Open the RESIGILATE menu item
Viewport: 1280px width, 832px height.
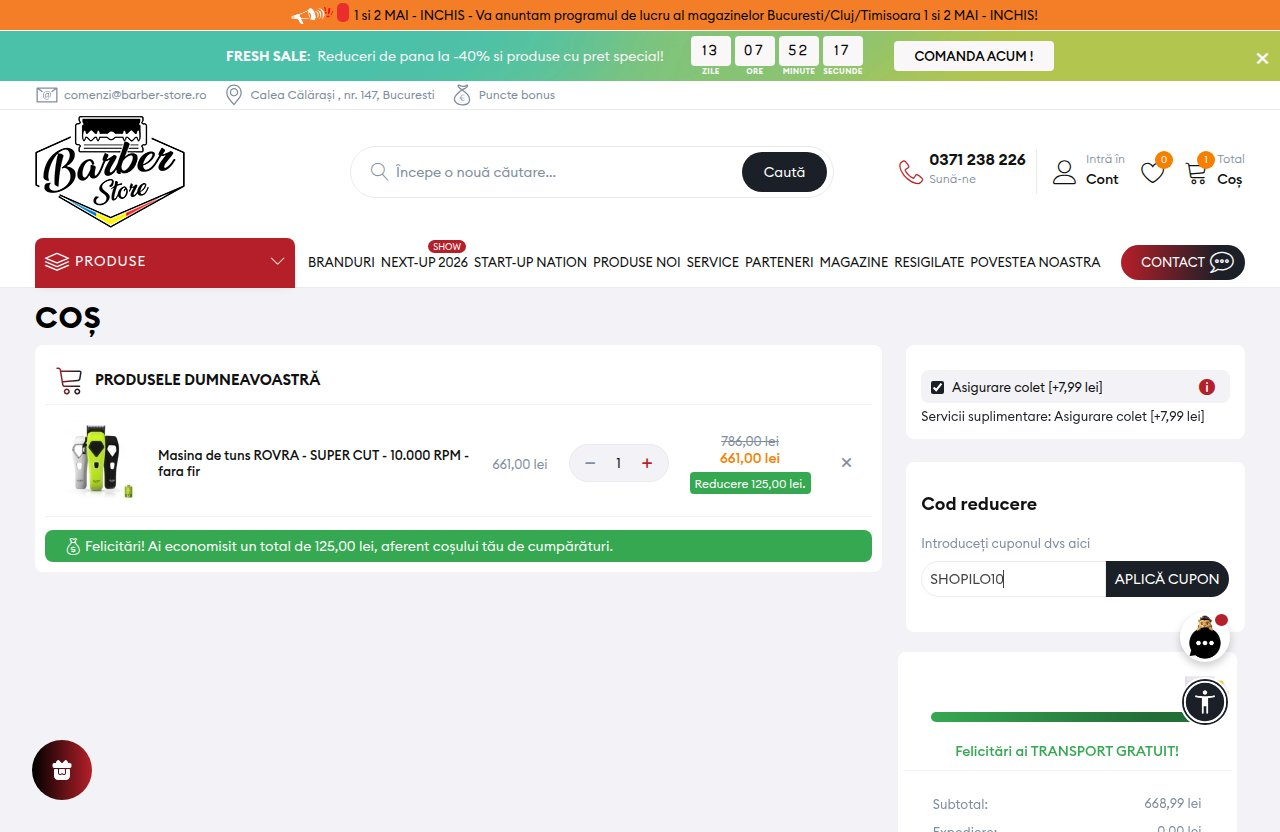tap(929, 262)
